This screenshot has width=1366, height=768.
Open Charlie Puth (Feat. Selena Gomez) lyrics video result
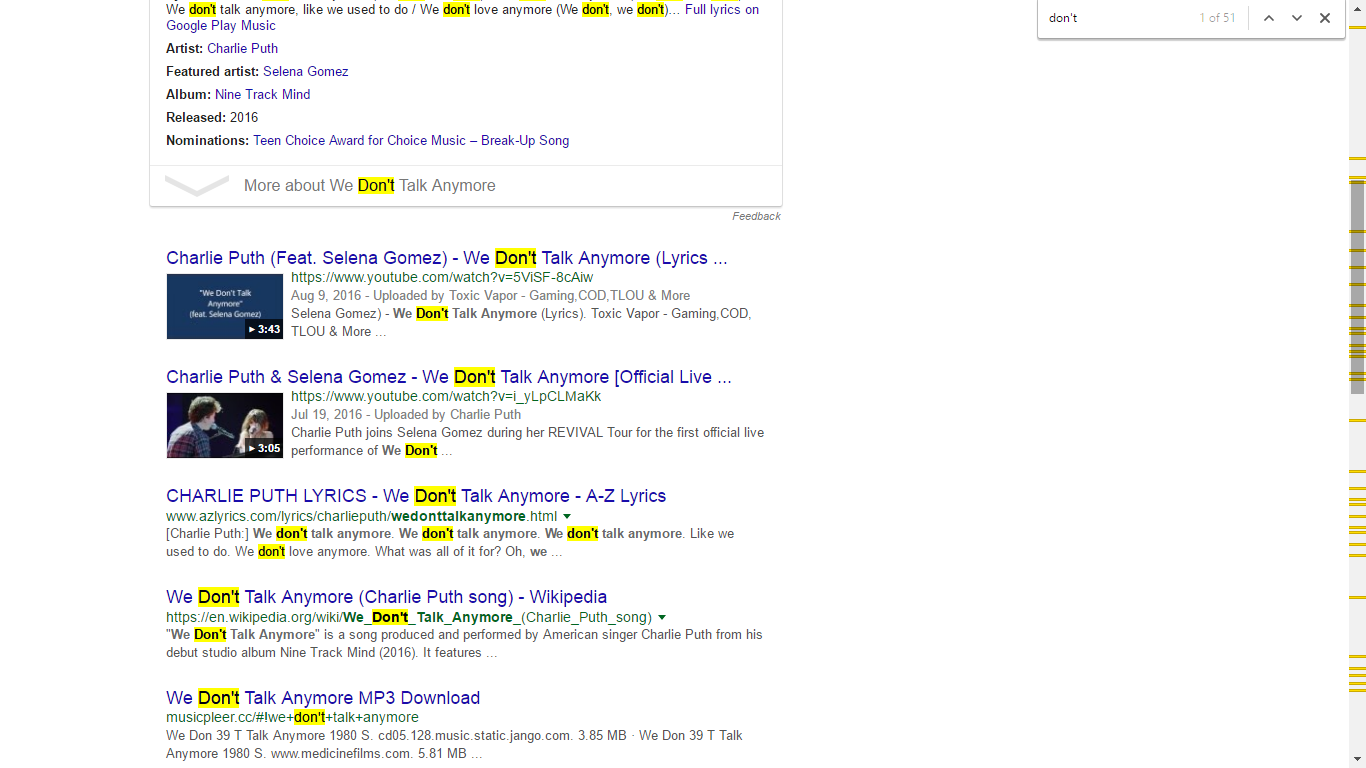(x=447, y=258)
